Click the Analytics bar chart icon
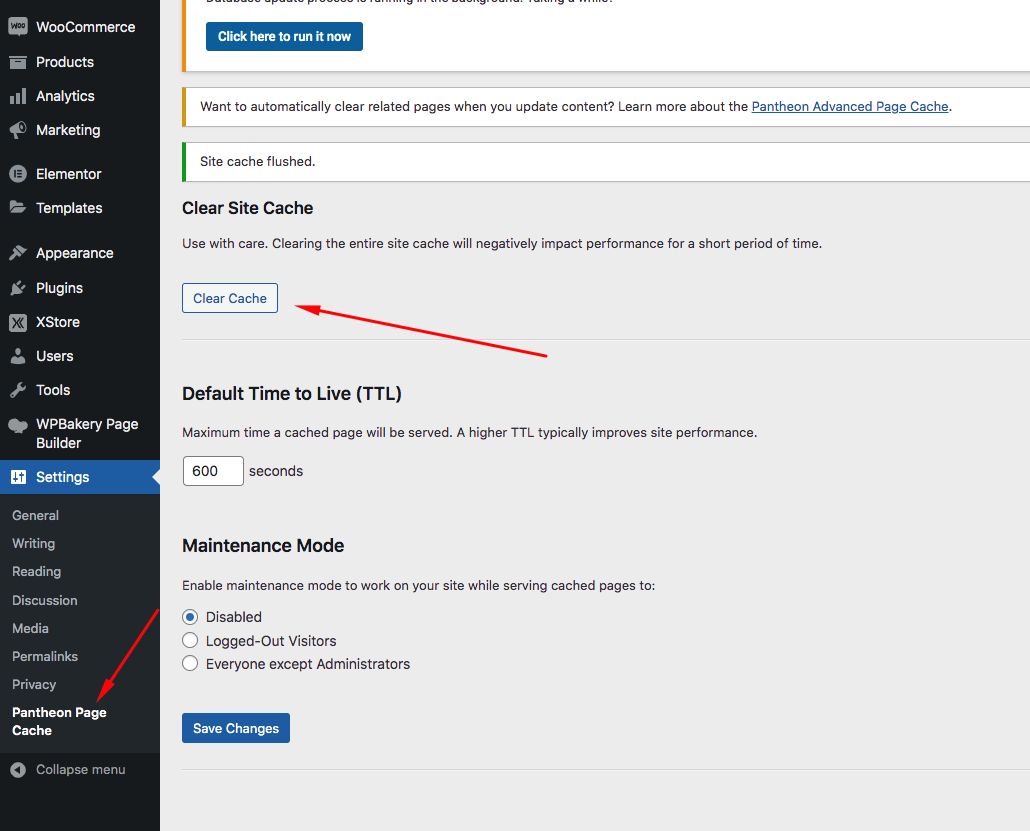The width and height of the screenshot is (1030, 831). point(18,97)
